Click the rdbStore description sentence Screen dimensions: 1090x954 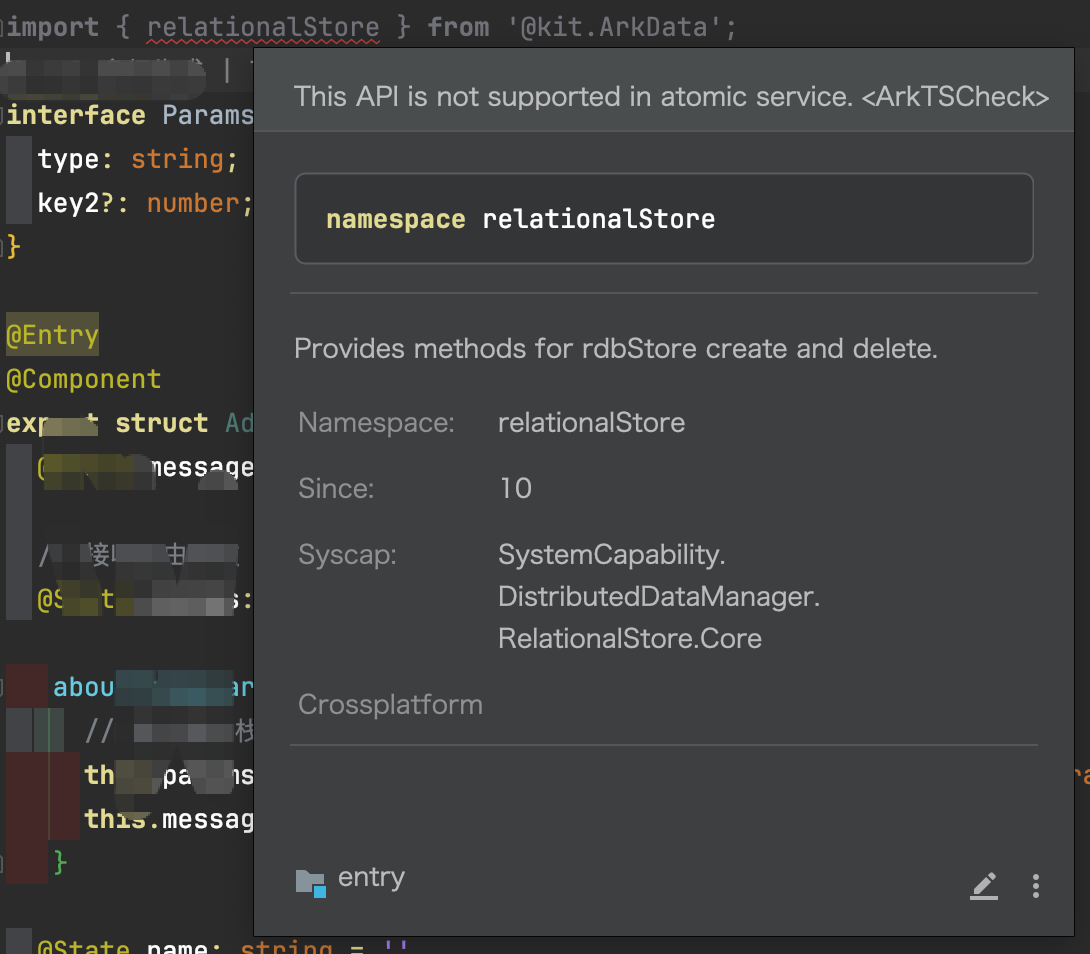[x=615, y=349]
